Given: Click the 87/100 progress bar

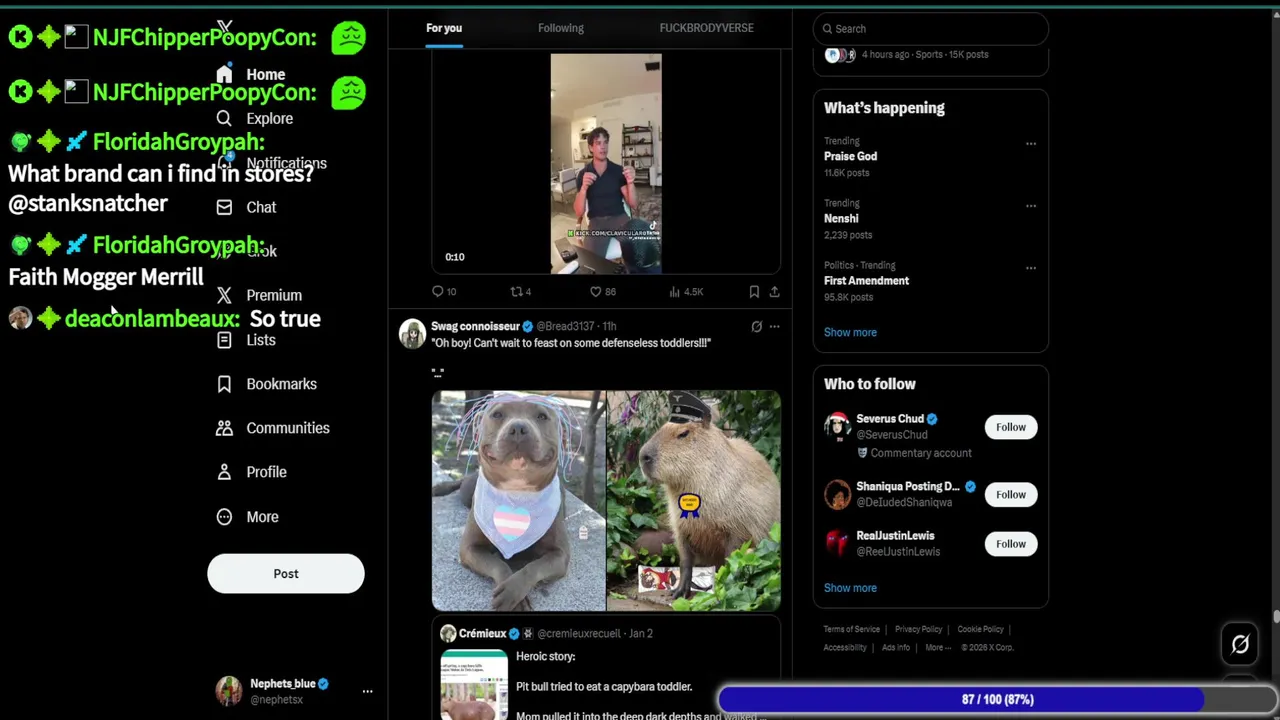Looking at the screenshot, I should point(997,699).
